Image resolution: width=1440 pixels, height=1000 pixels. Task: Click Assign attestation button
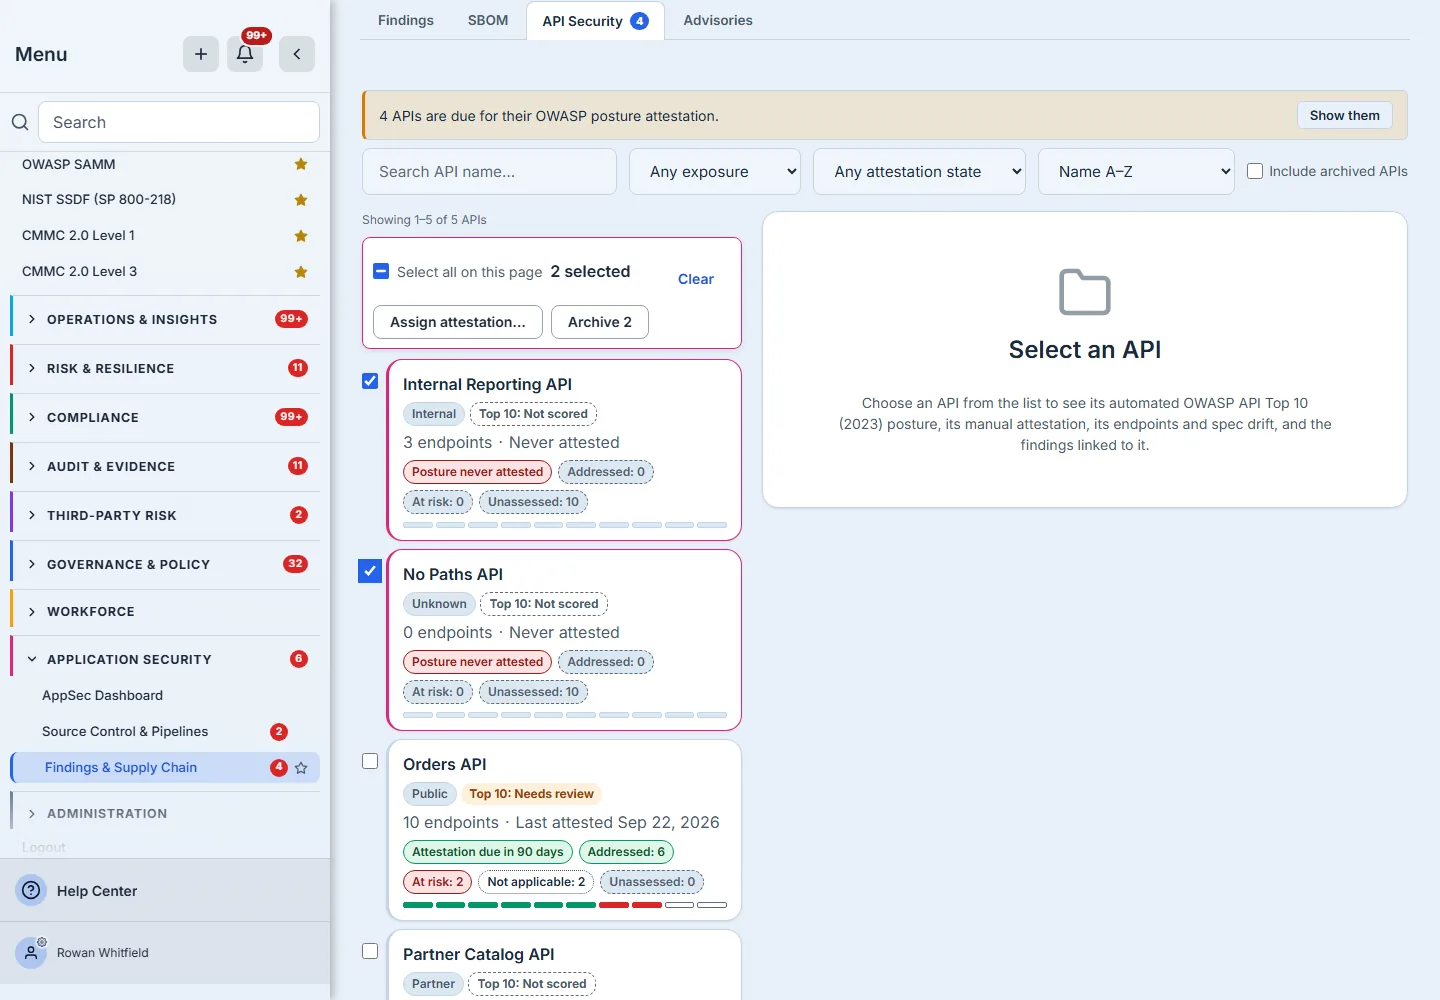coord(458,322)
